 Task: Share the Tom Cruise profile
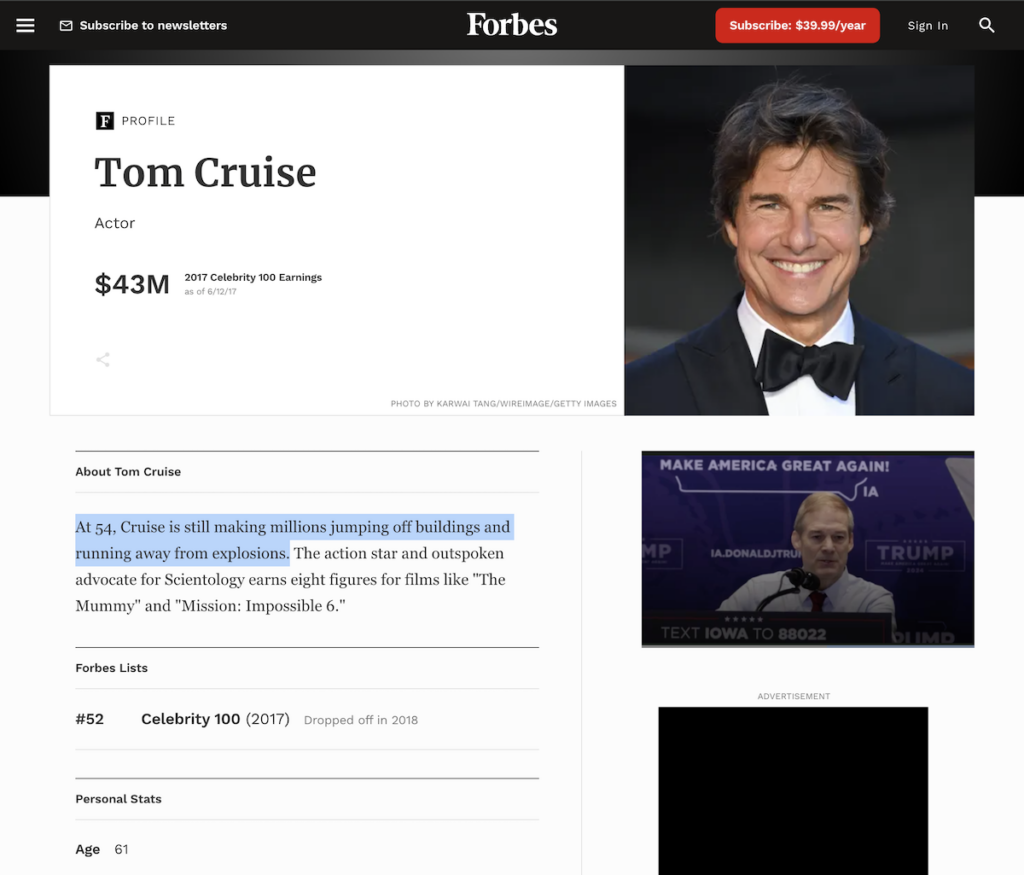coord(103,360)
